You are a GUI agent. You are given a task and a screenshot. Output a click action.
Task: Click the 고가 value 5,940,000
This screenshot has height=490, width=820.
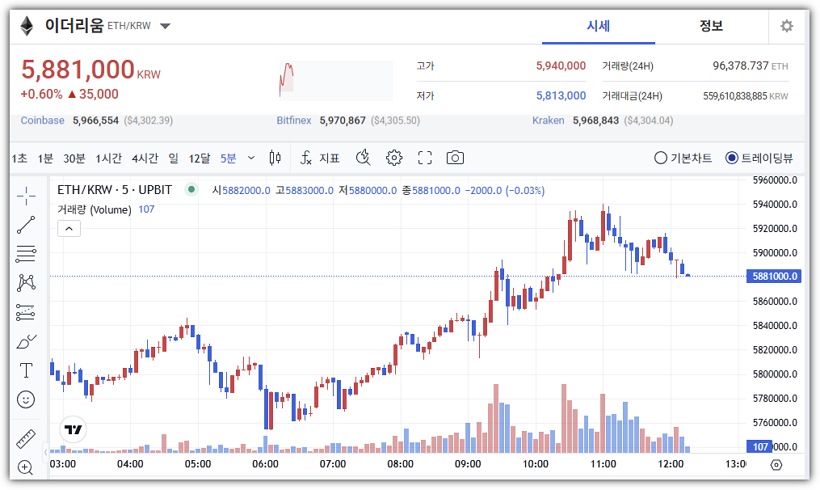(561, 66)
